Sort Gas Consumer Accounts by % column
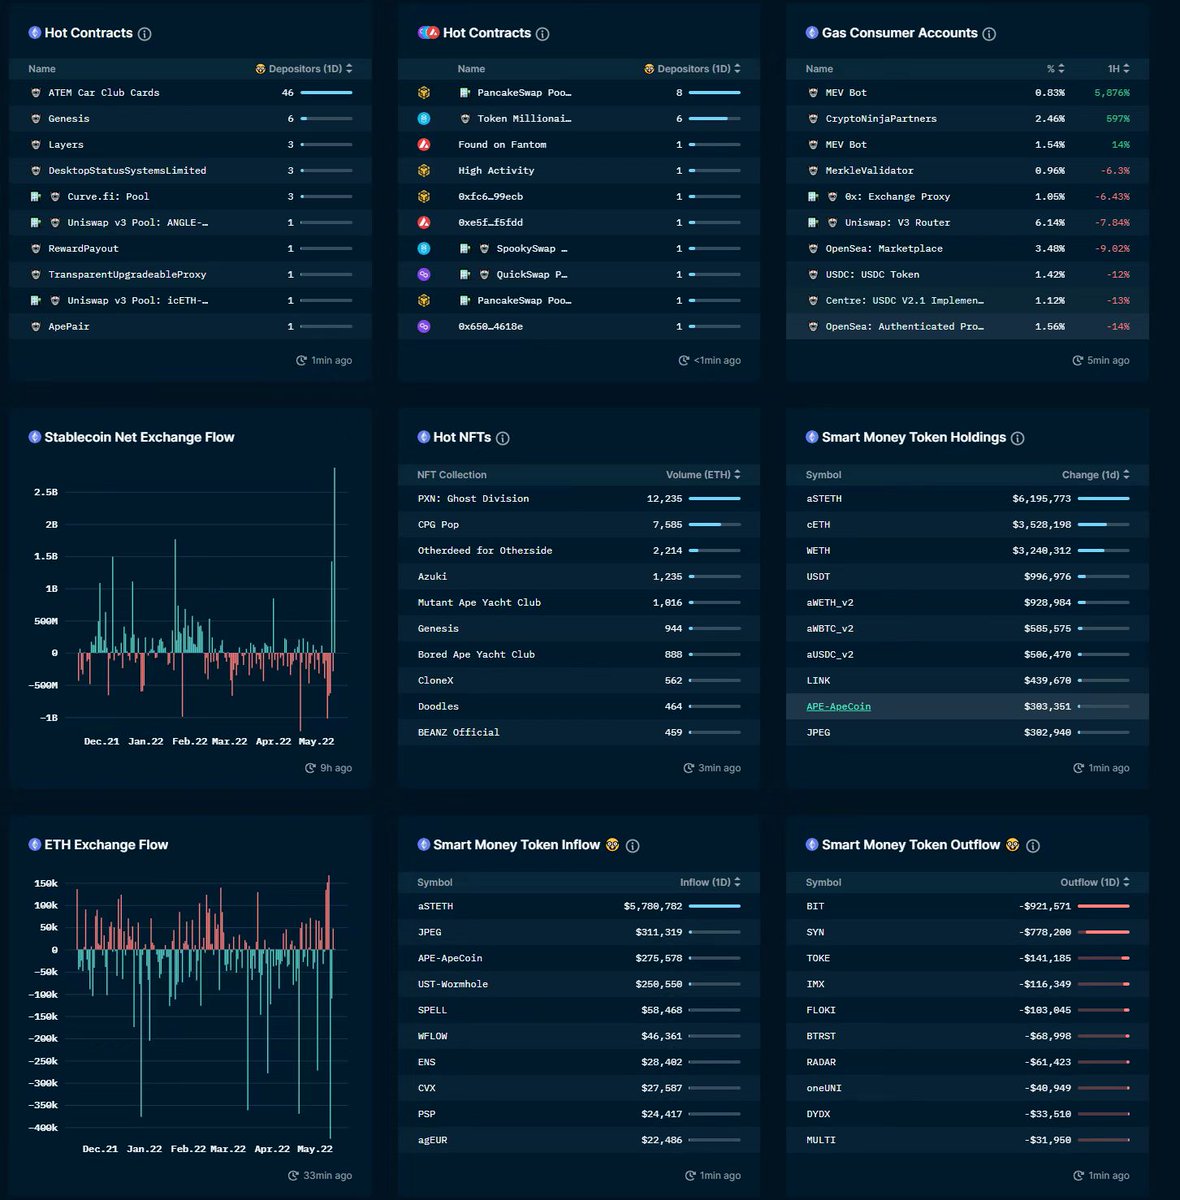Viewport: 1180px width, 1200px height. tap(1055, 69)
